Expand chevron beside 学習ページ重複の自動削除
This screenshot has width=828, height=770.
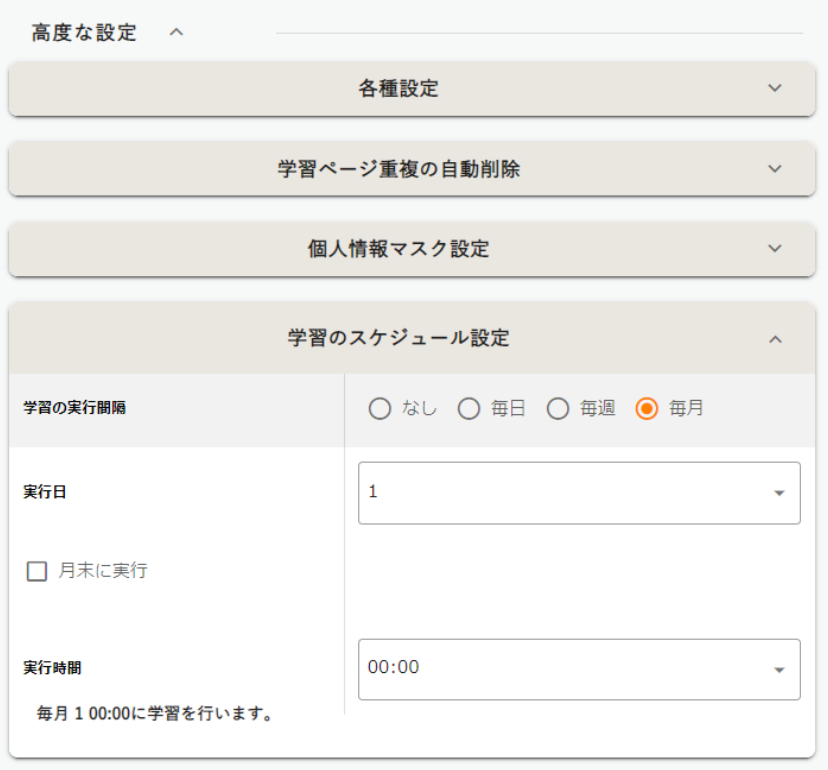(775, 169)
